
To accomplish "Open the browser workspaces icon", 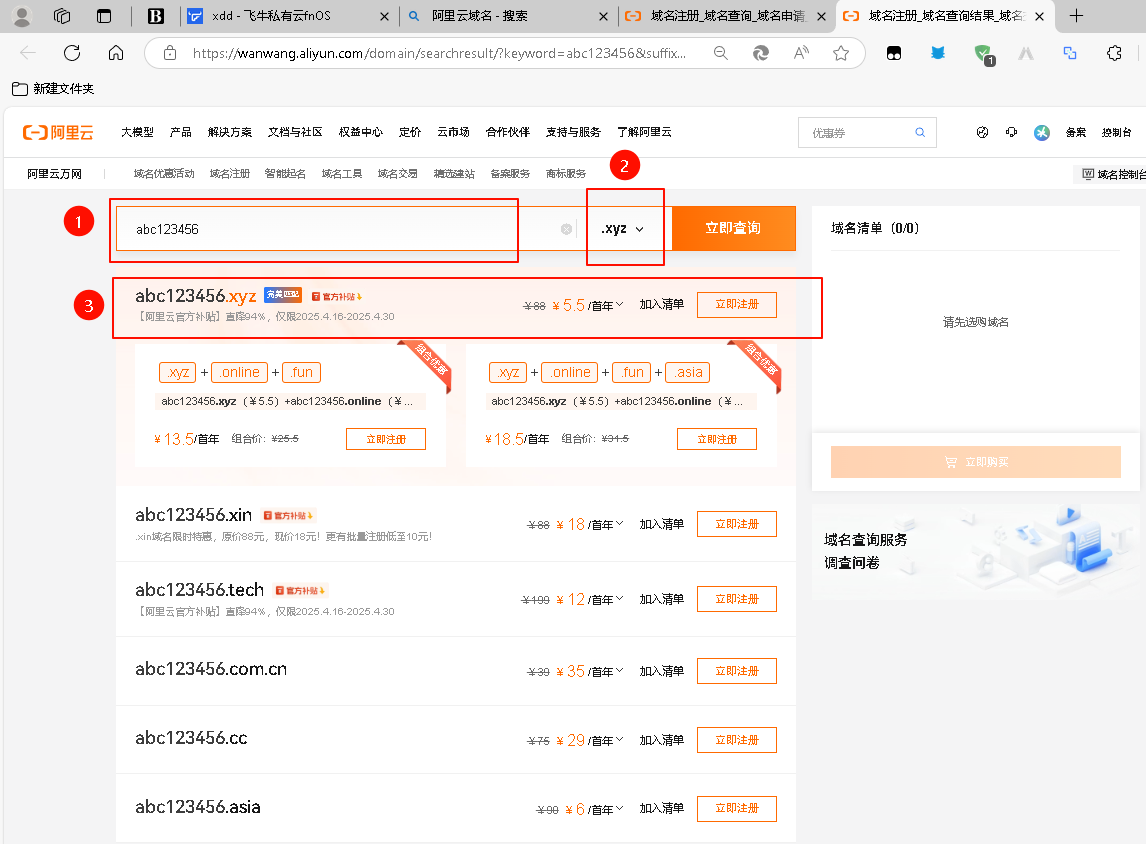I will [62, 16].
